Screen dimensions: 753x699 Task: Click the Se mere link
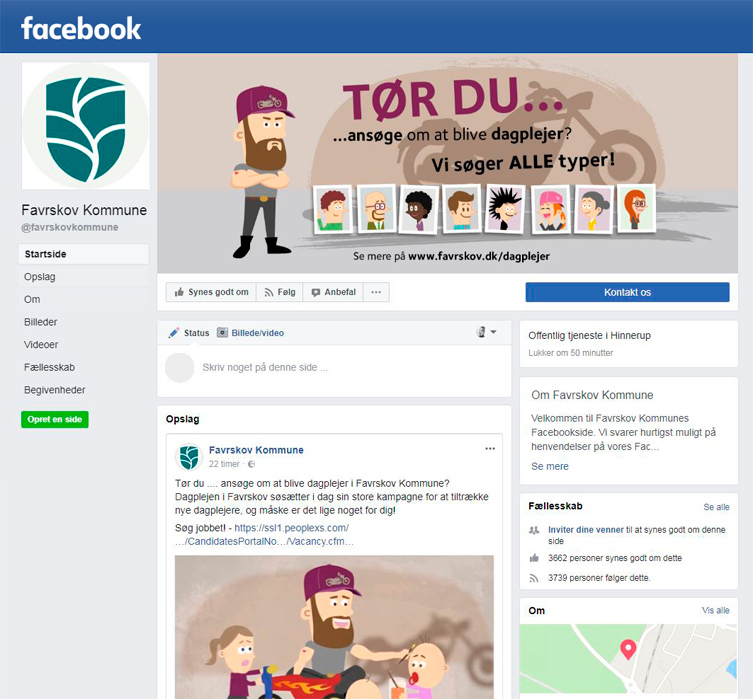(x=549, y=466)
